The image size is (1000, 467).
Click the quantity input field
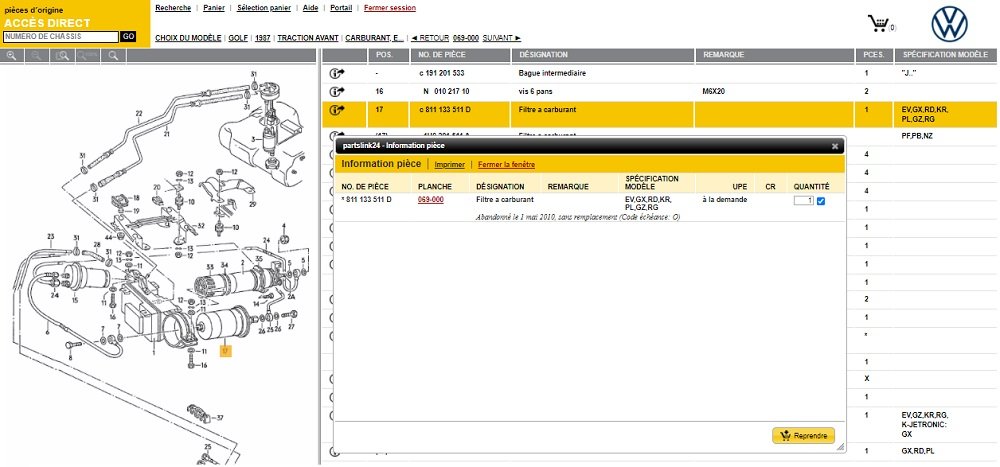tap(804, 200)
